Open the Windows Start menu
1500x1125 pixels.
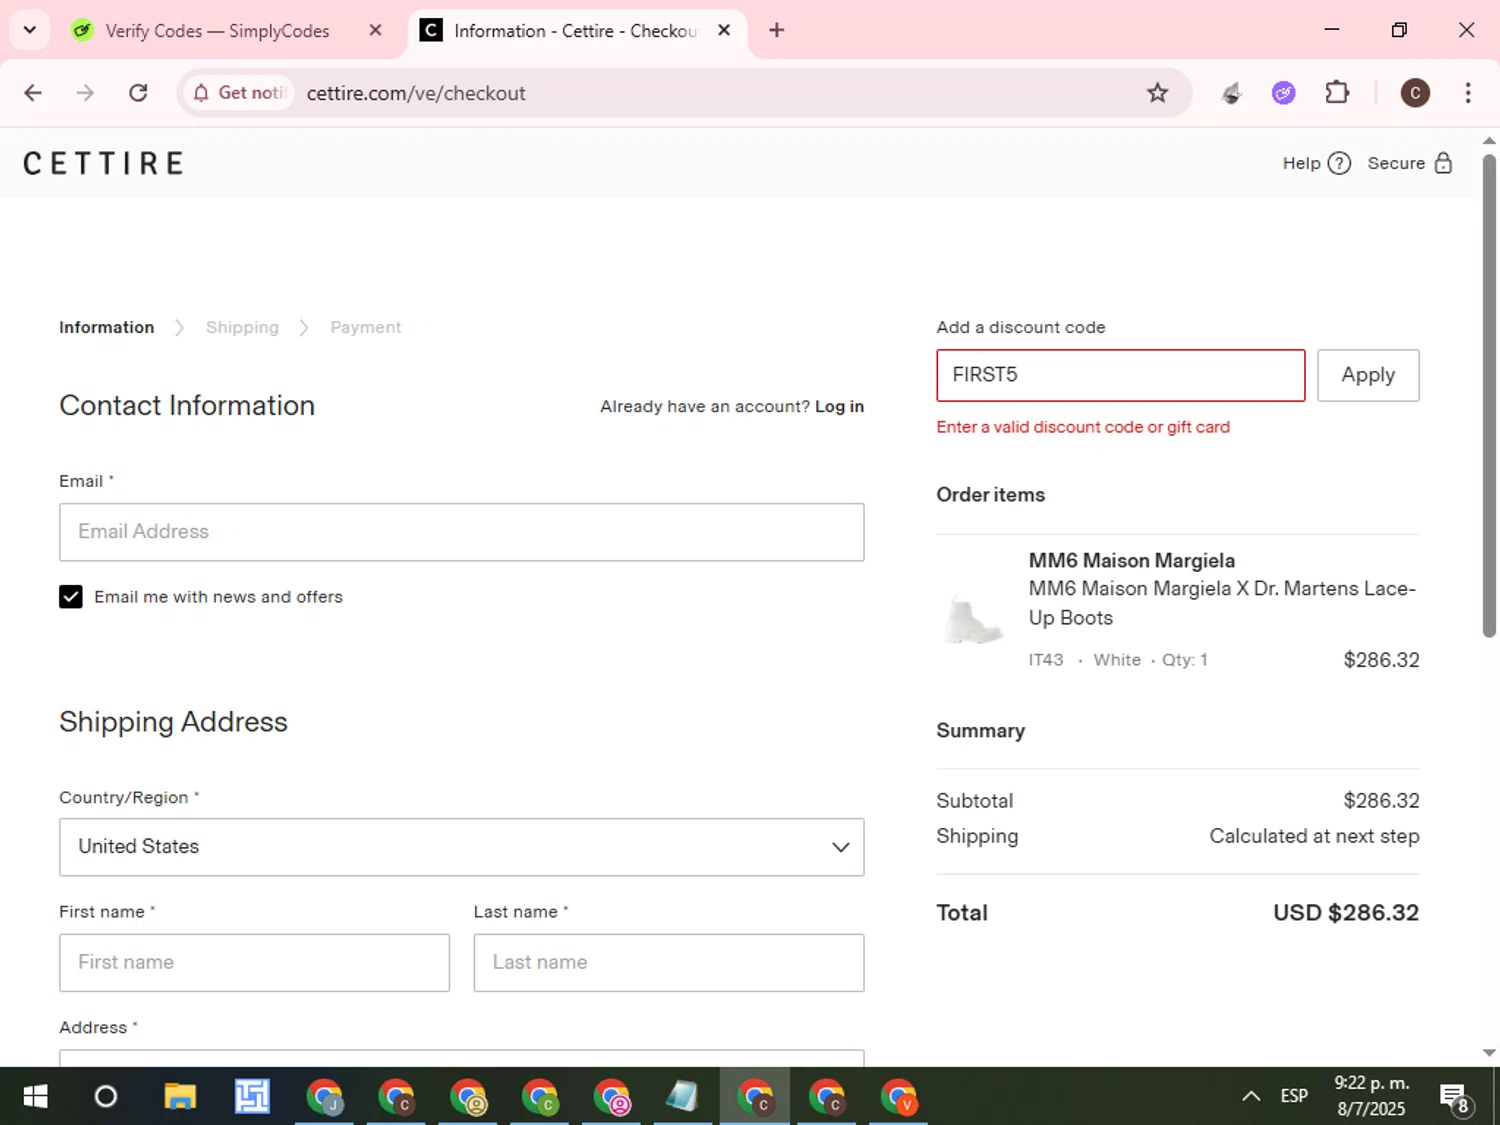[35, 1097]
